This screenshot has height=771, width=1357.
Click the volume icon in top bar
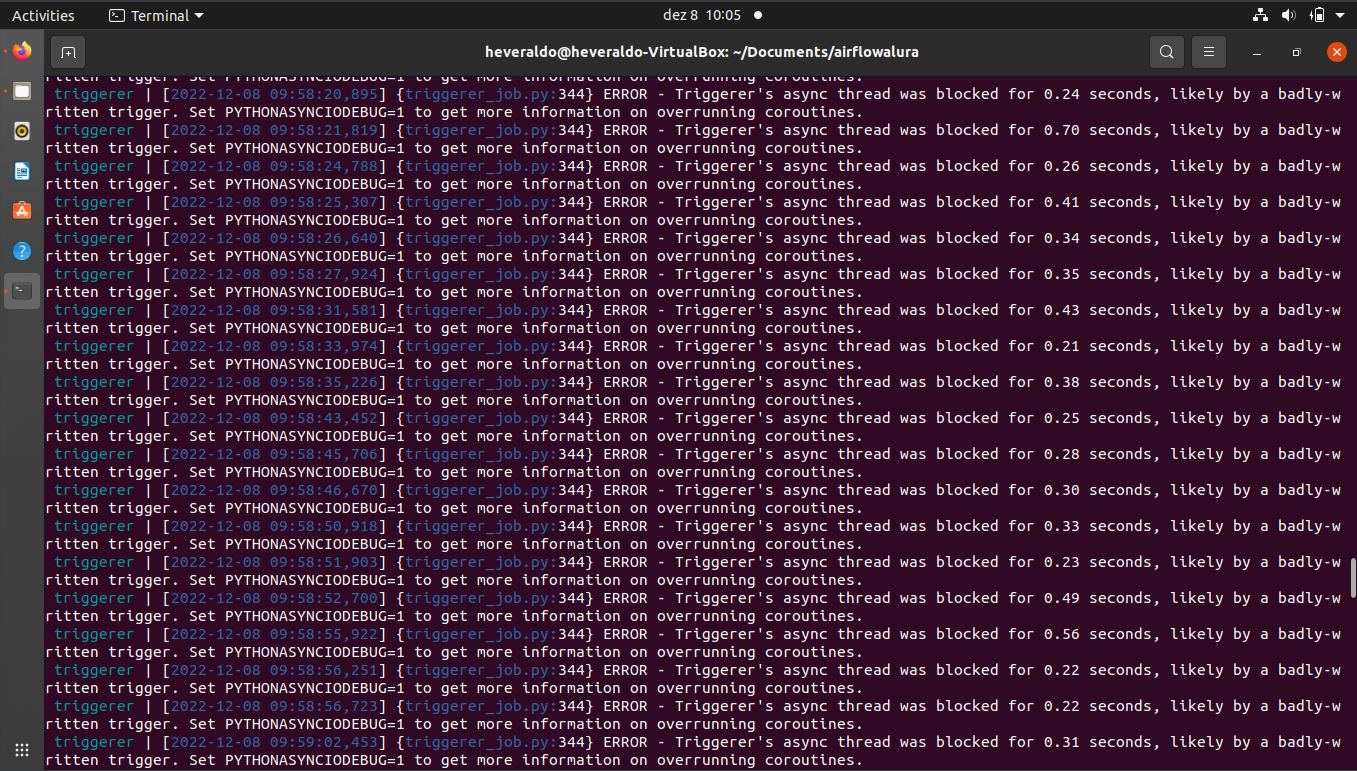tap(1288, 15)
